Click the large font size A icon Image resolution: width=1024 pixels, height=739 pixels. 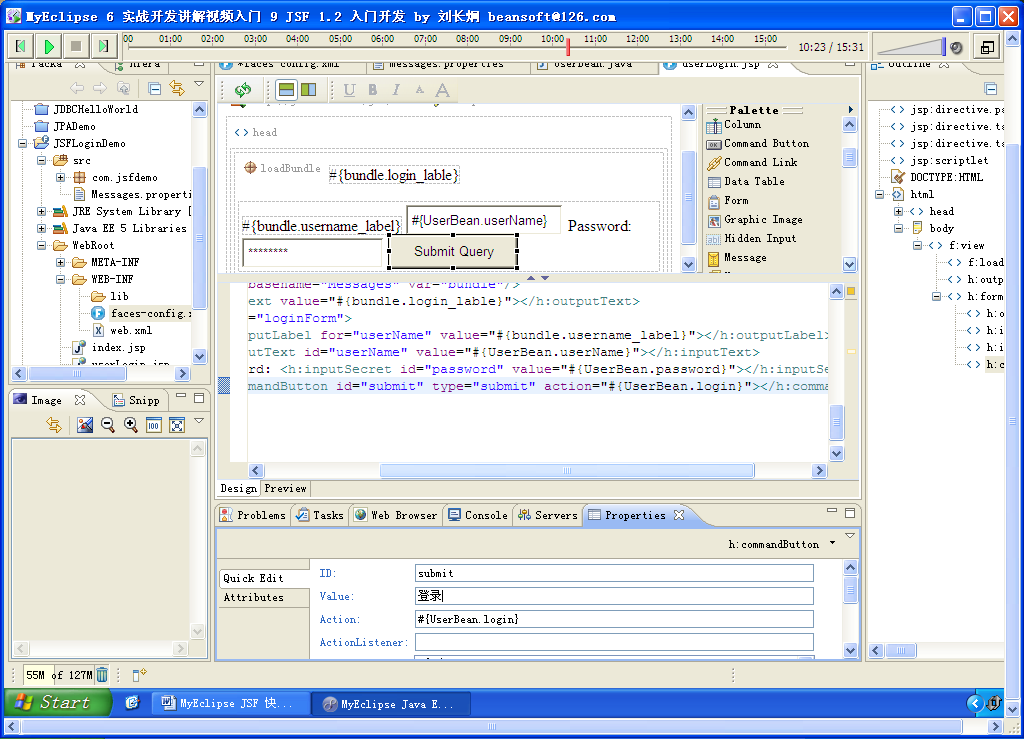click(x=443, y=90)
